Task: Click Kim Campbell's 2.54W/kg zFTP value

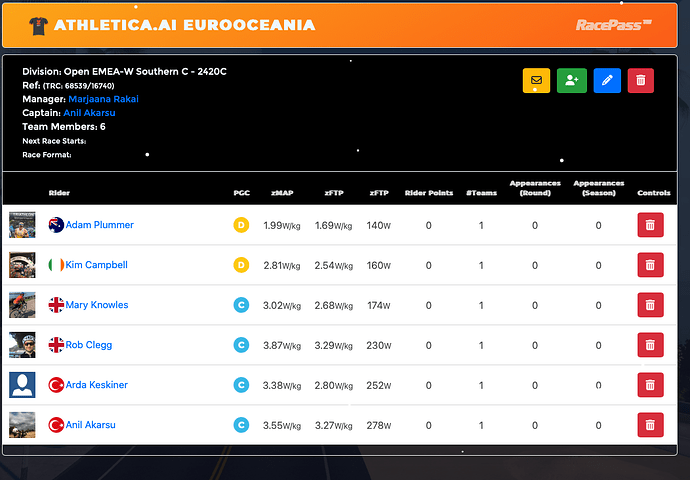Action: (334, 265)
